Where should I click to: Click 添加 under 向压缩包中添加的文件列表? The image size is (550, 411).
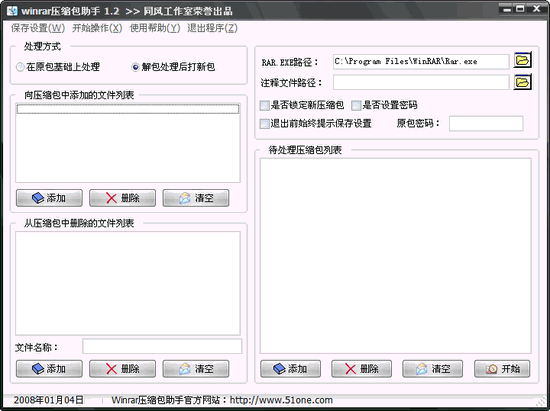click(49, 198)
